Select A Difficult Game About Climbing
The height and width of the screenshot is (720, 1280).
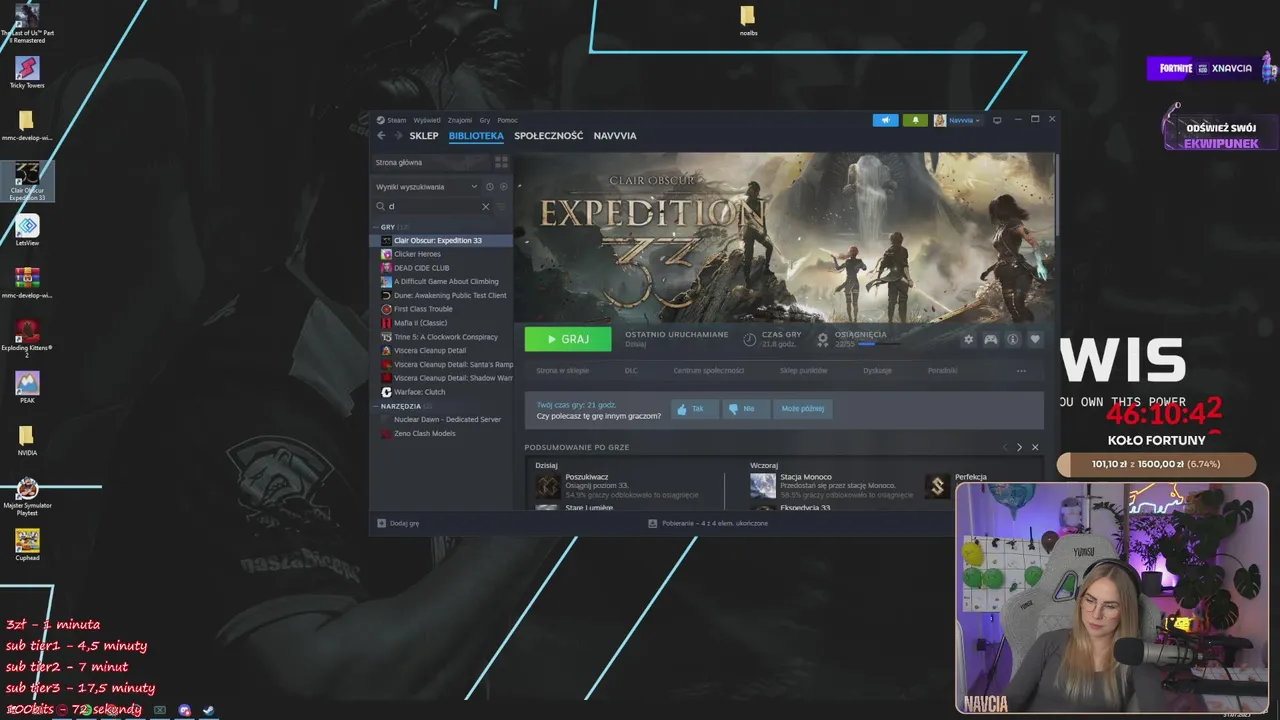click(441, 282)
